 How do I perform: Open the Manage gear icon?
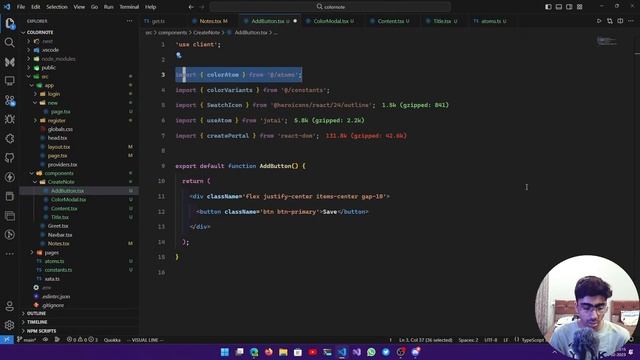[x=9, y=325]
